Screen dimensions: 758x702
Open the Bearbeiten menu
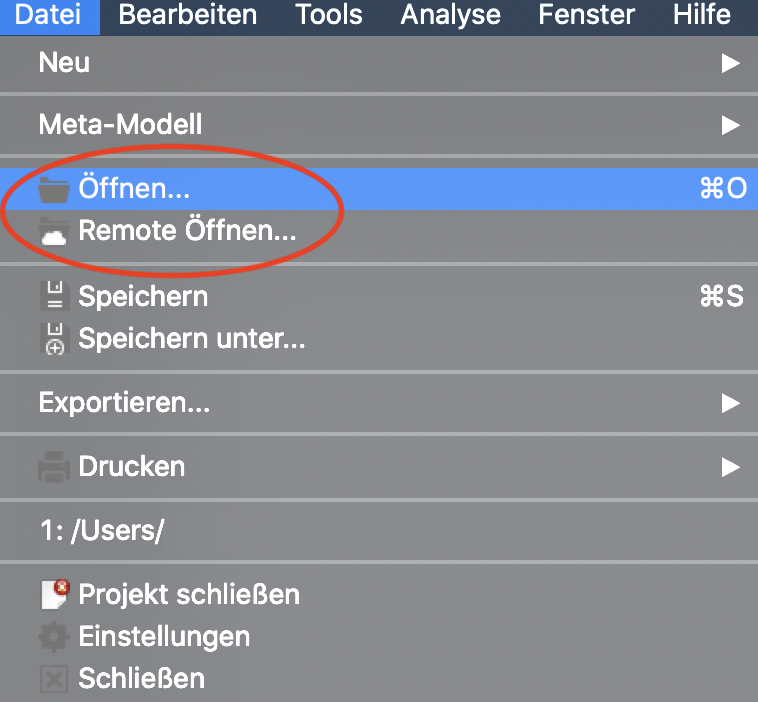pyautogui.click(x=187, y=15)
